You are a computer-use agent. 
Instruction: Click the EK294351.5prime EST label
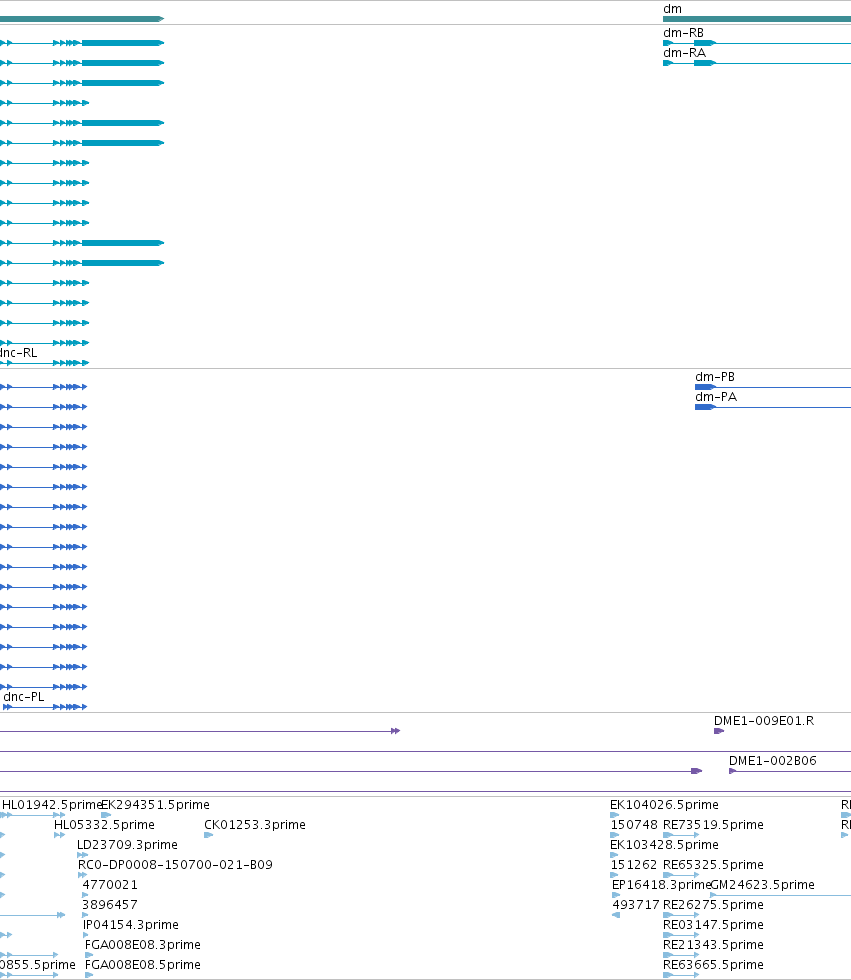[x=156, y=804]
